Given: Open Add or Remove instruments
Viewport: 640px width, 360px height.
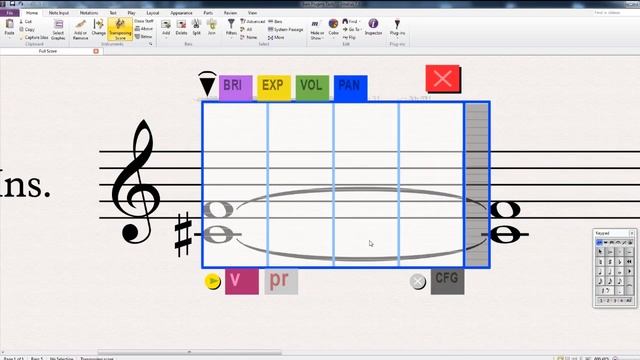Looking at the screenshot, I should coord(80,29).
